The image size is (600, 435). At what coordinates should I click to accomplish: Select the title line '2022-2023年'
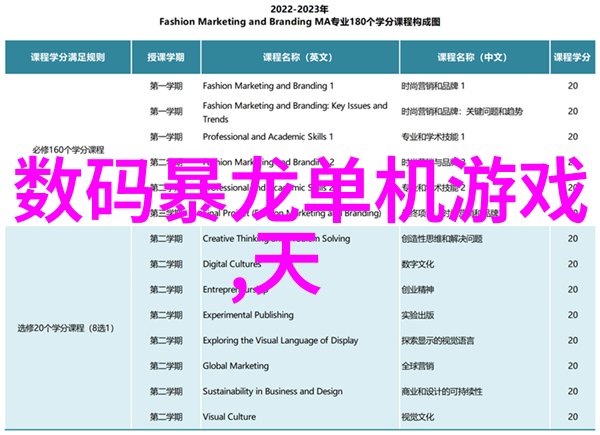tap(300, 9)
